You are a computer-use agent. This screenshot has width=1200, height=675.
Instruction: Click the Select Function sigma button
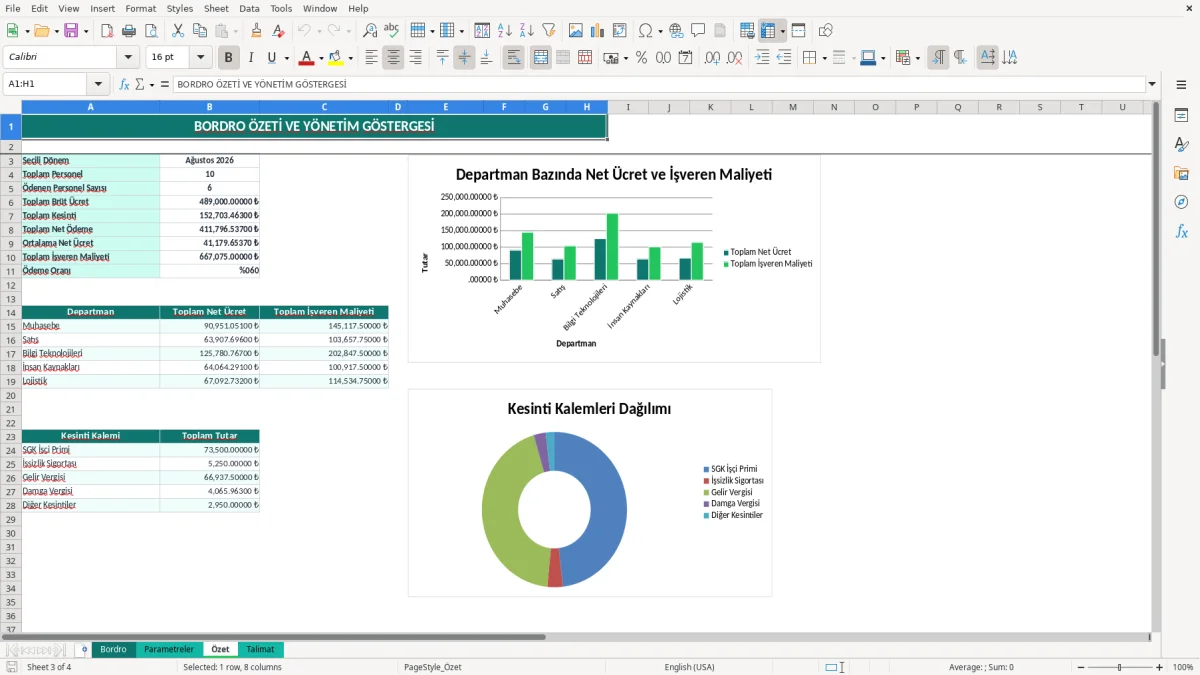(140, 85)
